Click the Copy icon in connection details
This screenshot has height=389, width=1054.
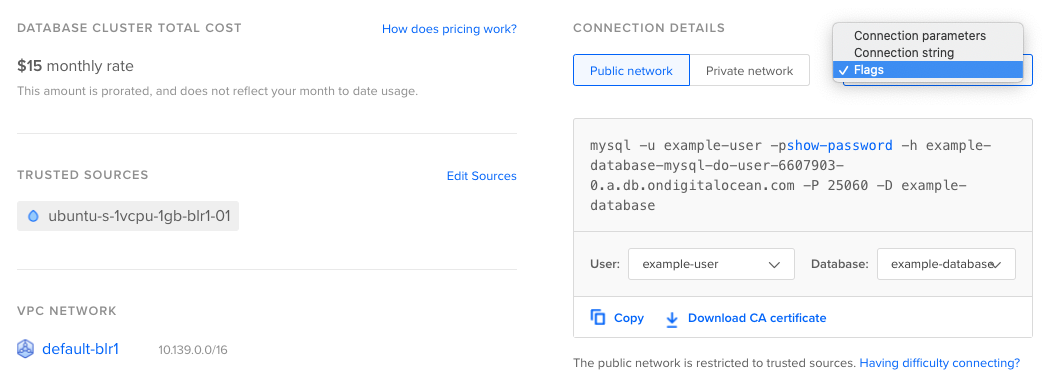click(598, 318)
